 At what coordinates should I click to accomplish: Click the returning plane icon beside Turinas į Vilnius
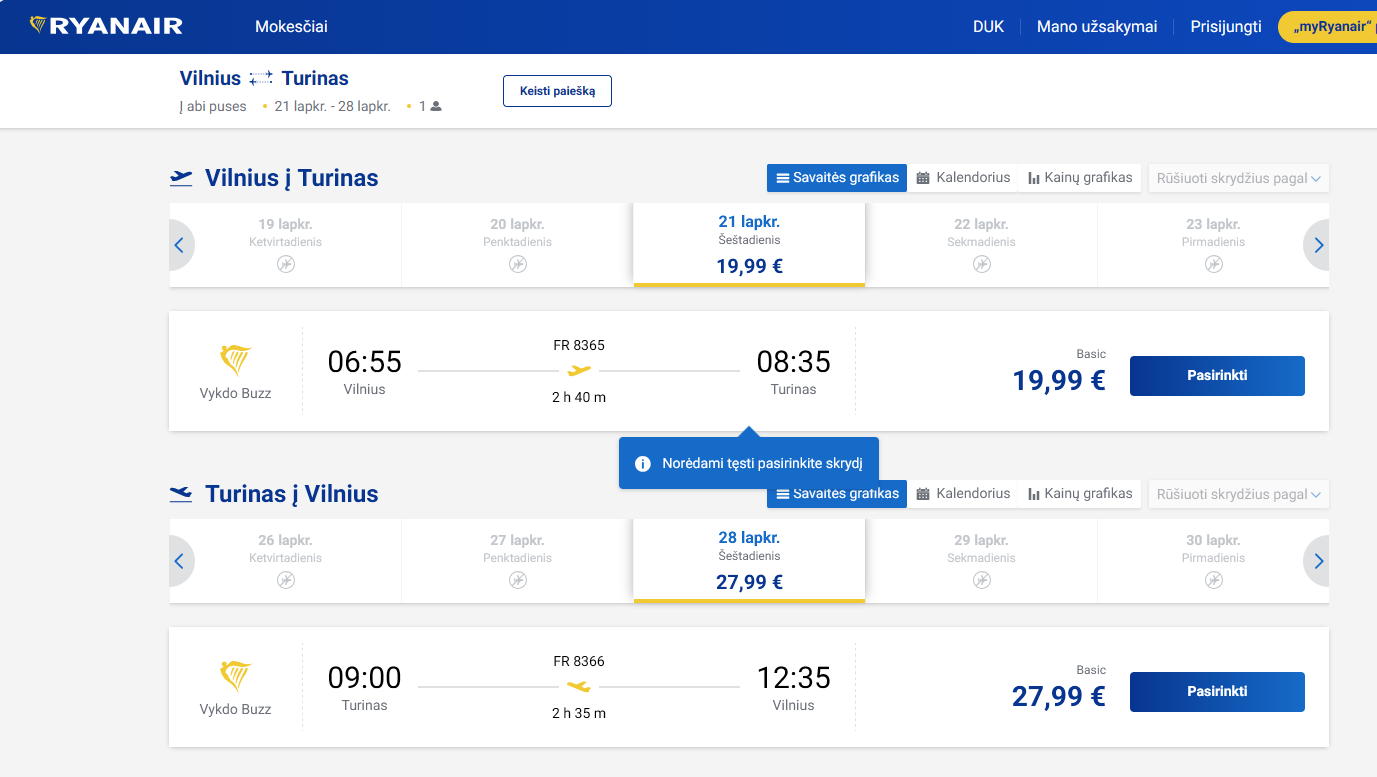181,494
